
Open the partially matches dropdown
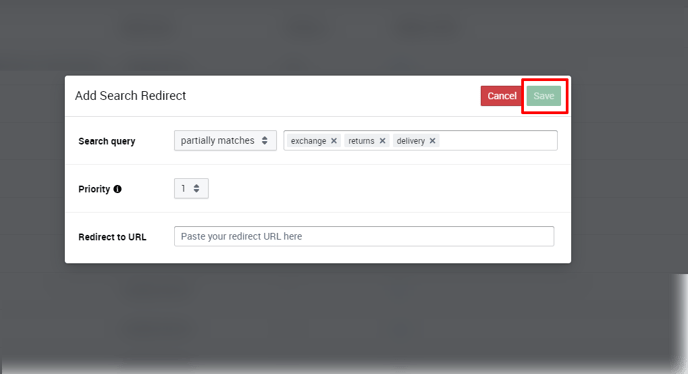[225, 140]
